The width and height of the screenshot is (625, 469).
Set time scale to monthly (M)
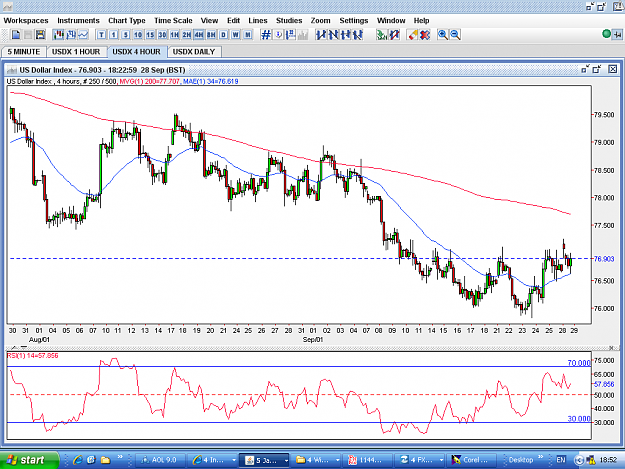click(248, 35)
